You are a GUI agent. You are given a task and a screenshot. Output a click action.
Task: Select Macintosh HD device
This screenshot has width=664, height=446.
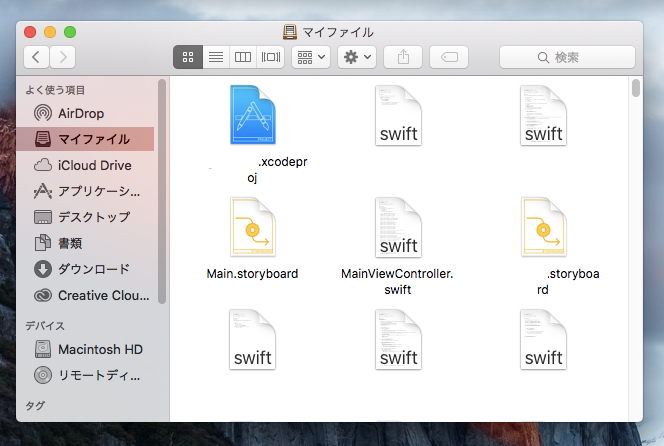click(x=85, y=349)
